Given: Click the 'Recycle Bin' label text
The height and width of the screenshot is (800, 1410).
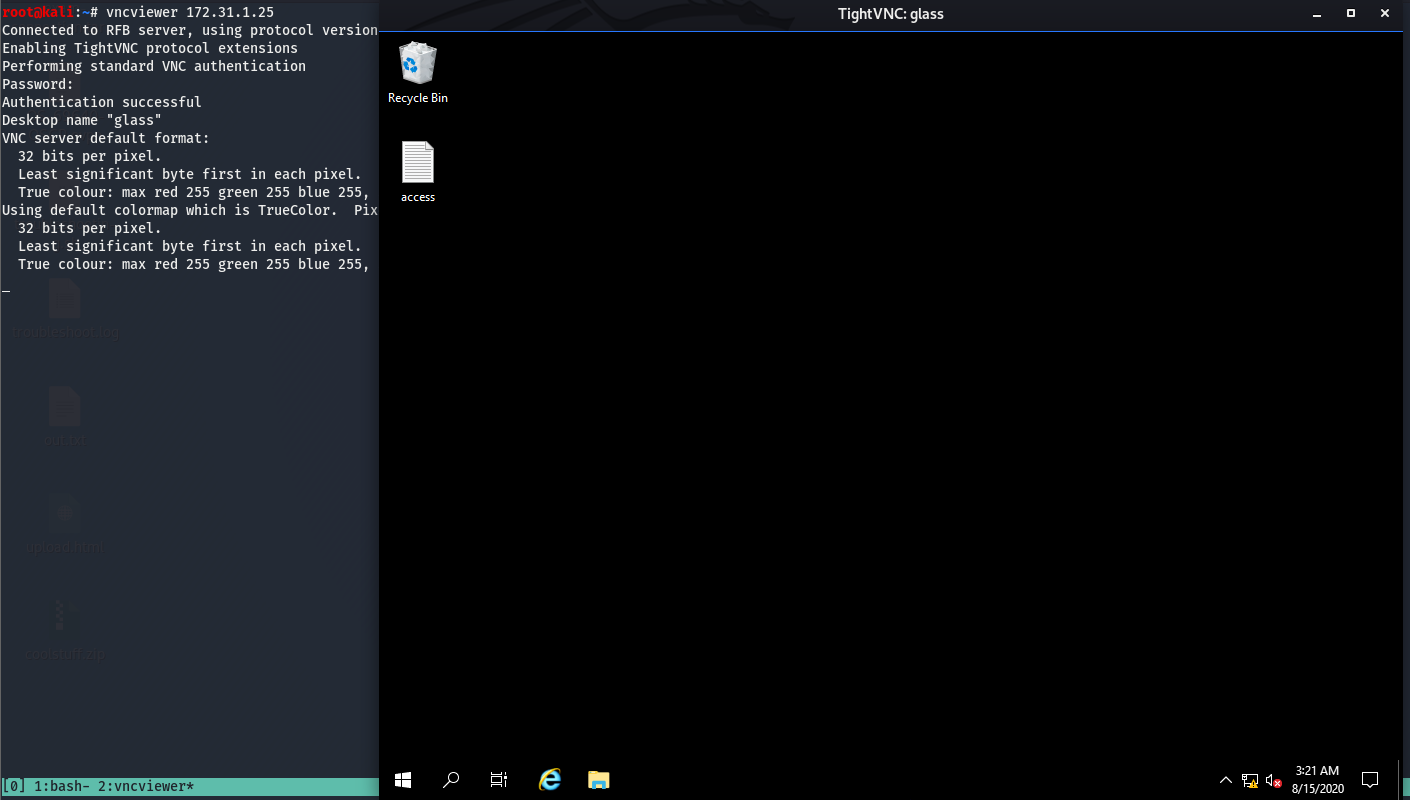Looking at the screenshot, I should (418, 98).
